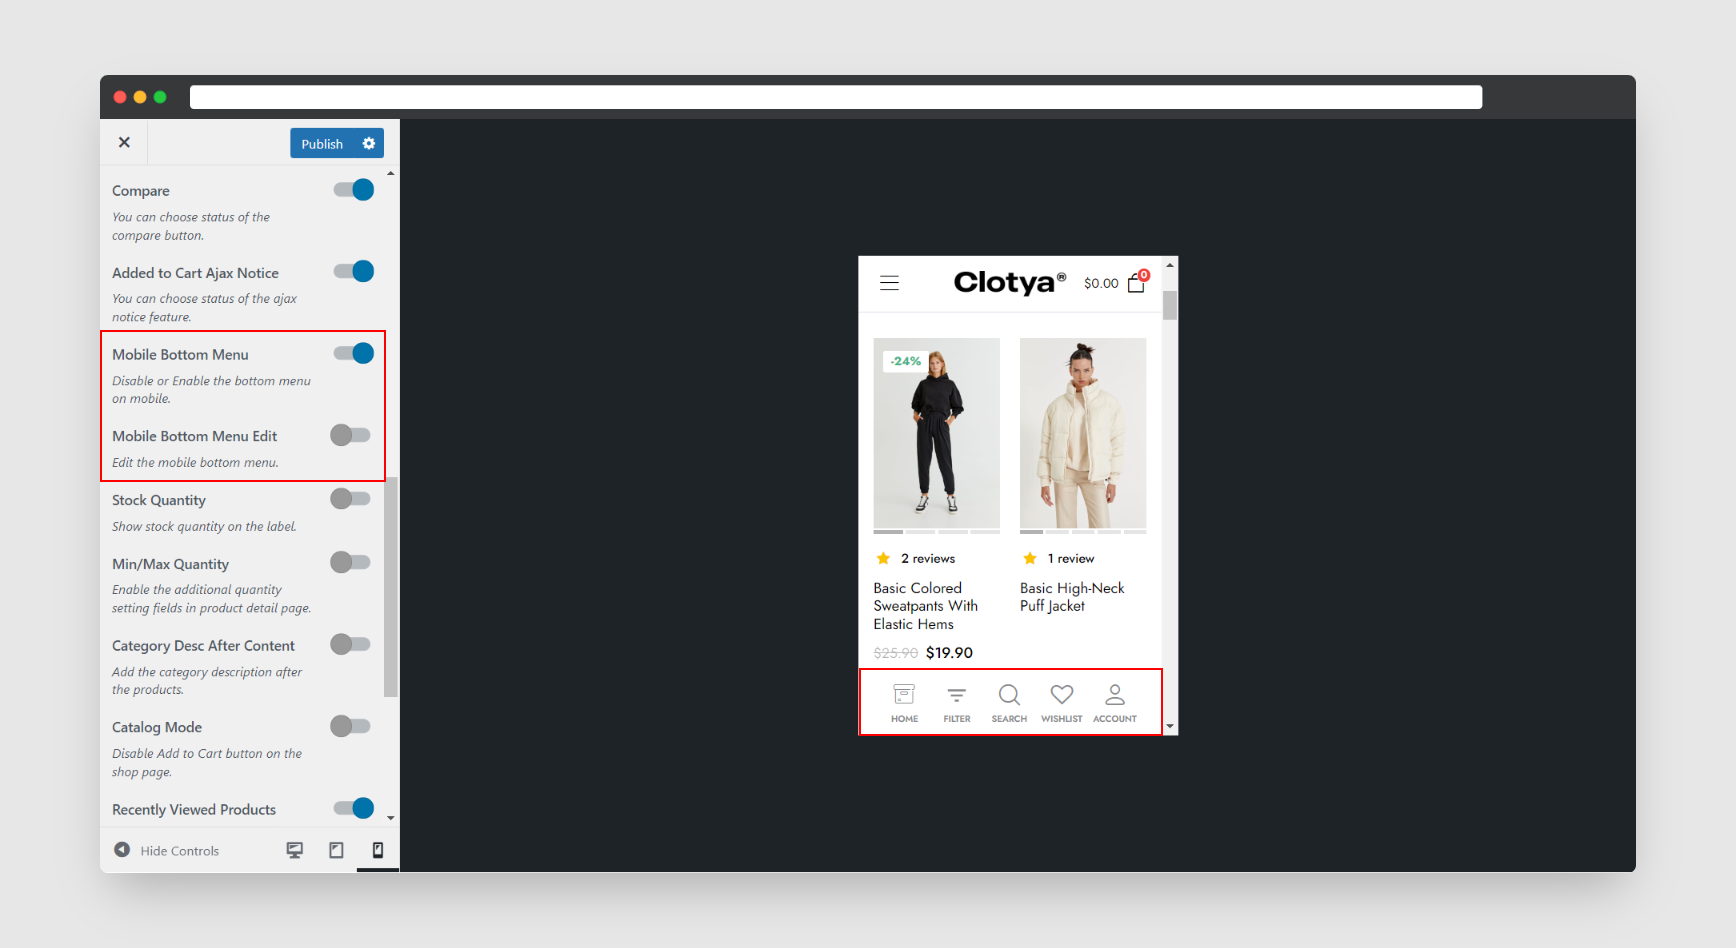Open the settings gear beside Publish
1736x948 pixels.
(368, 143)
